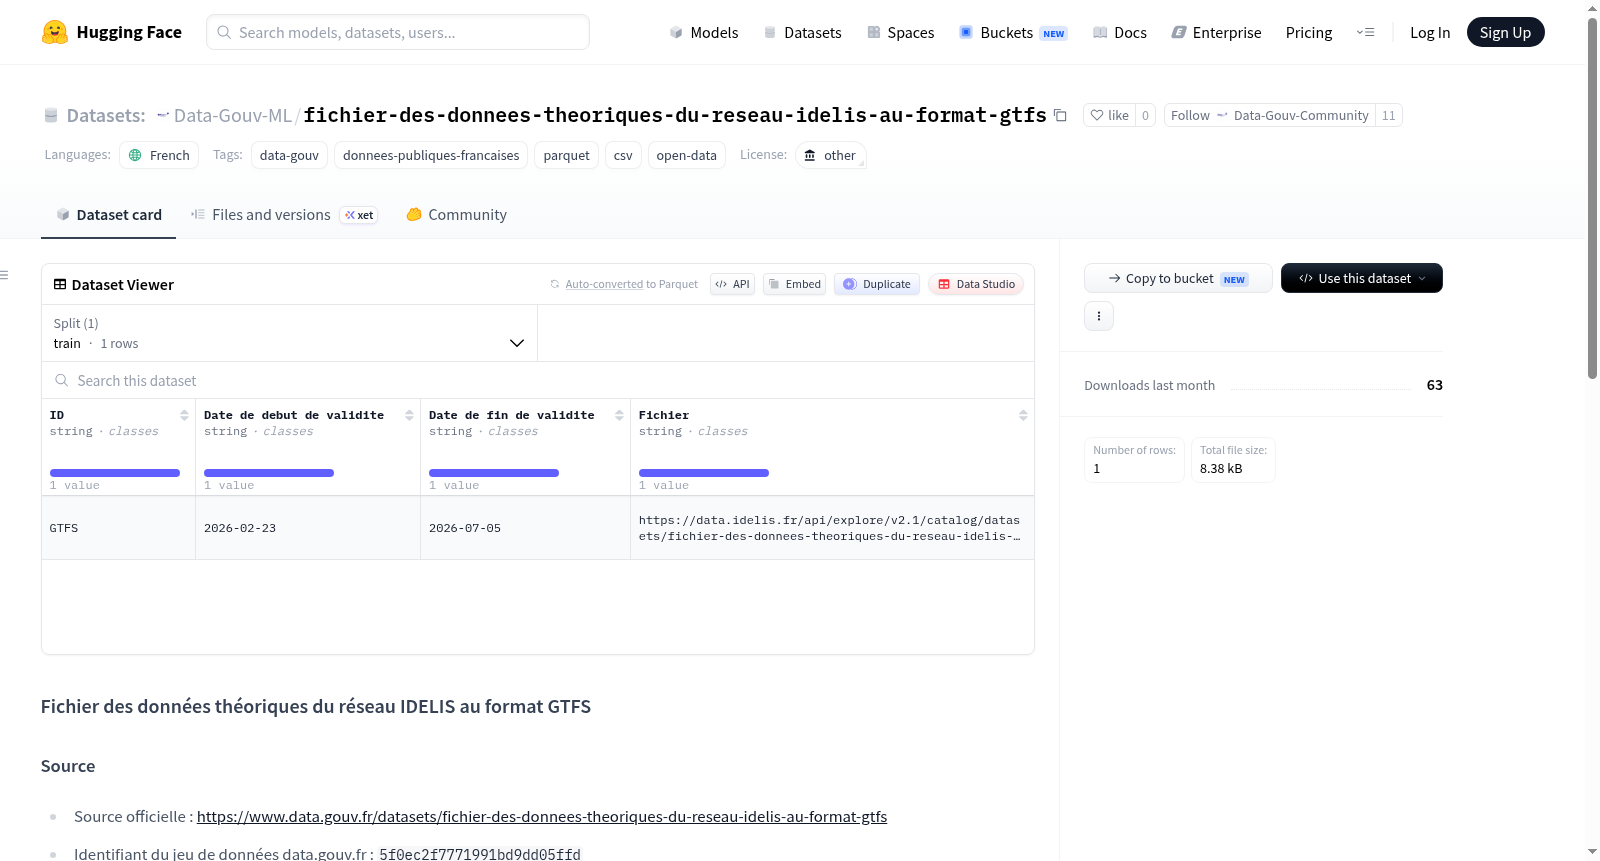1600x861 pixels.
Task: Click the ID column distribution bar
Action: 115,473
